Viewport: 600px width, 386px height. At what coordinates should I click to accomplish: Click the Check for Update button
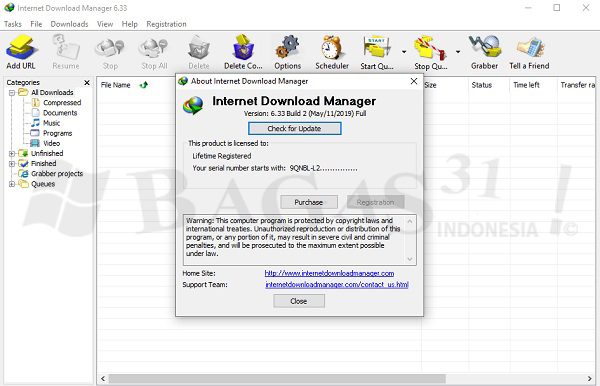(294, 129)
